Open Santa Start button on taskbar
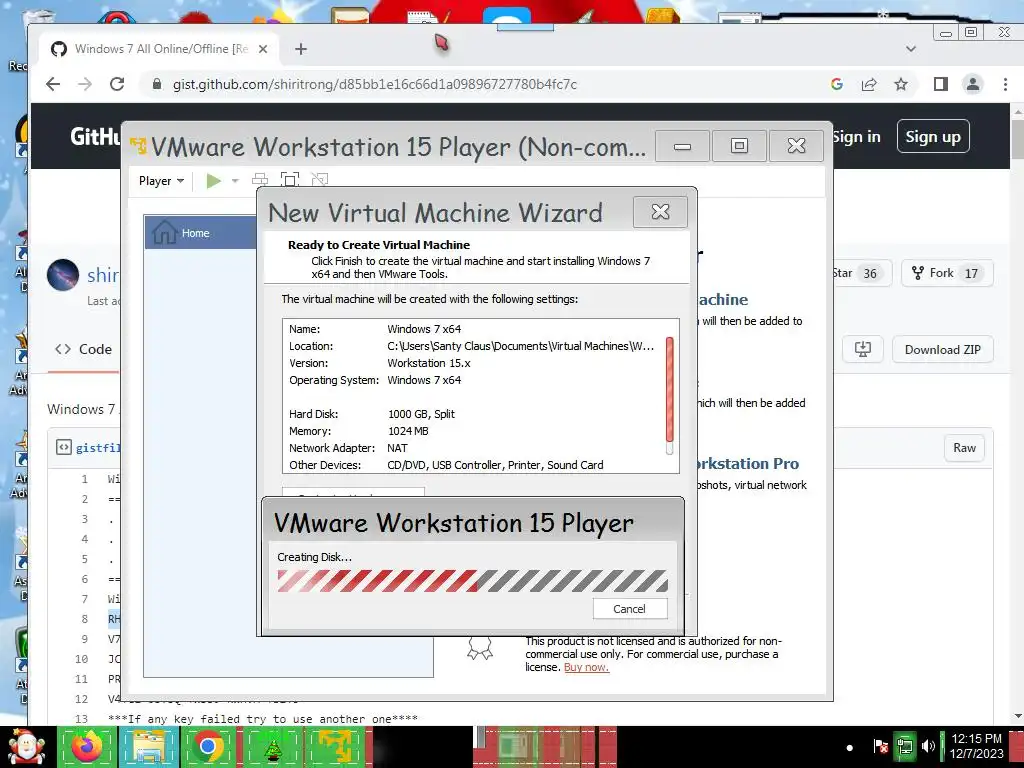Screen dimensions: 1024x768 point(26,746)
